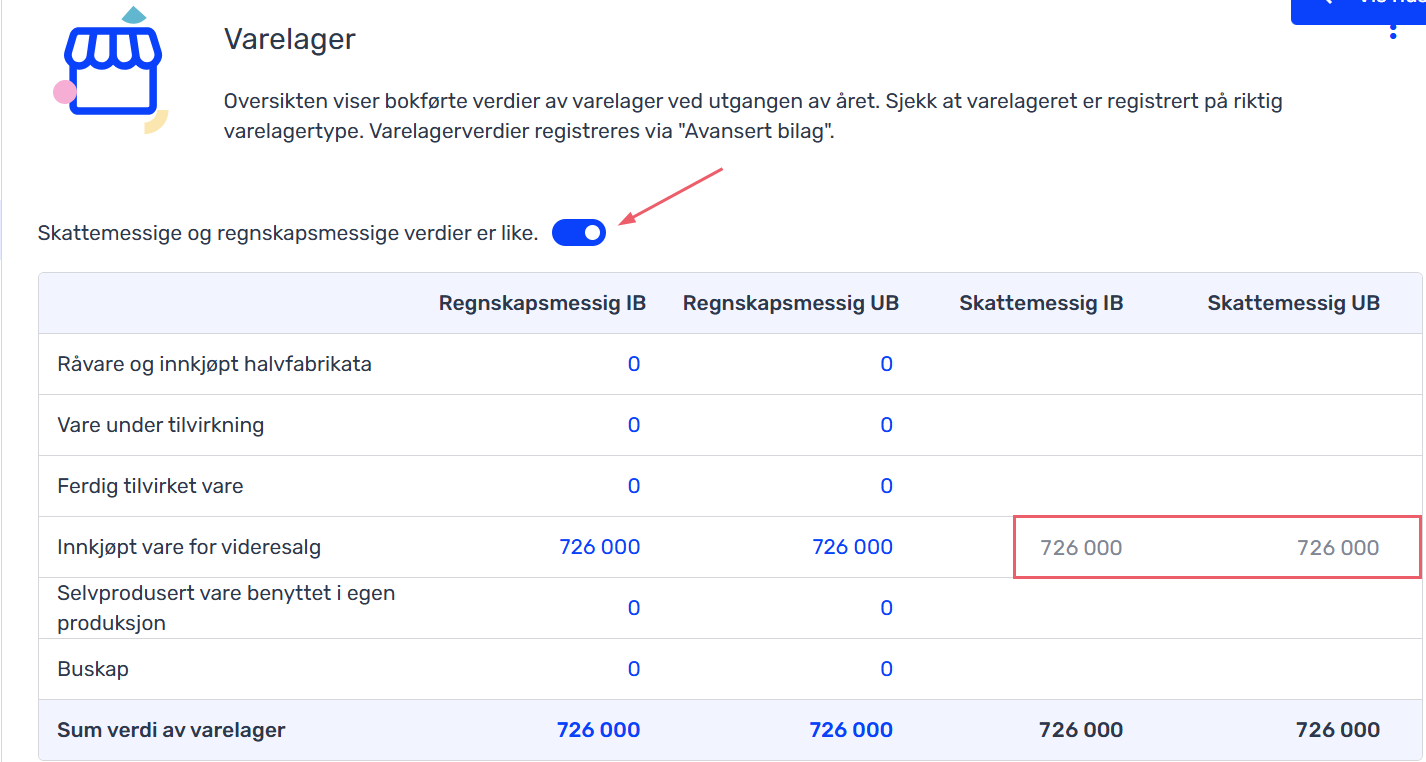
Task: Select the Sum verdi av varelager label
Action: tap(171, 730)
